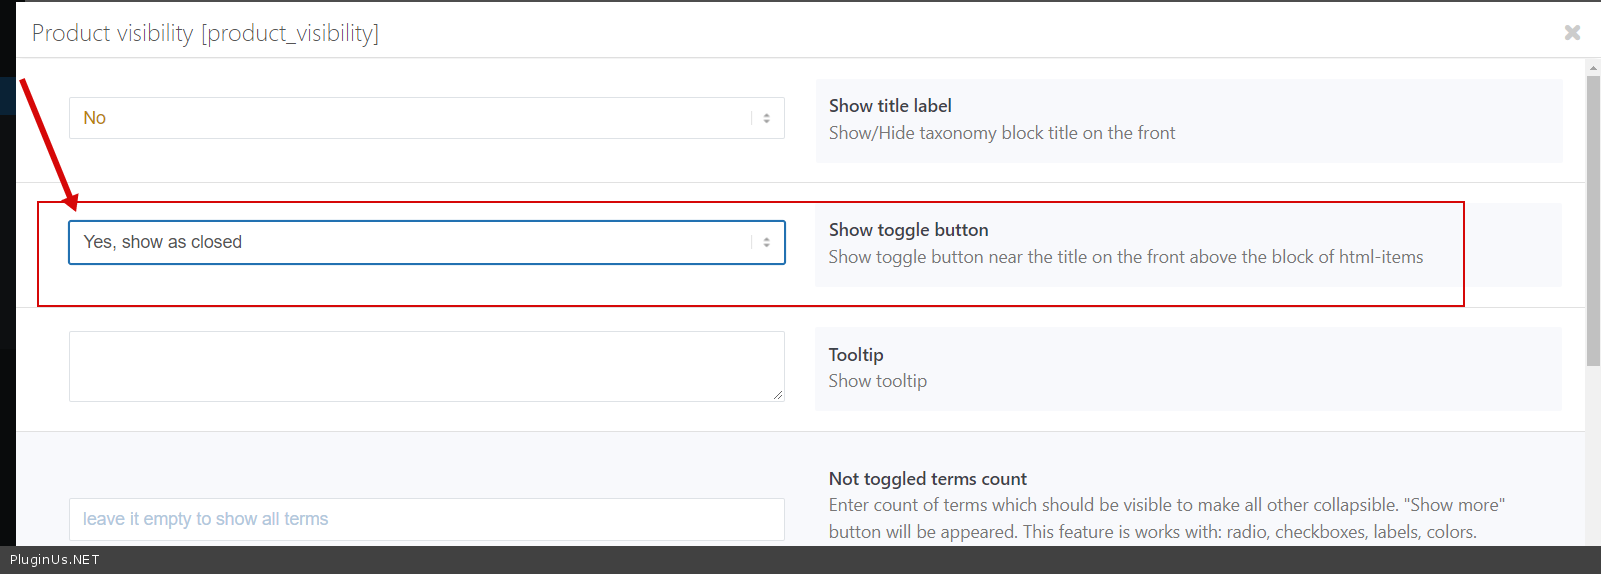1601x574 pixels.
Task: Click the 'Not toggled terms count' heading
Action: point(927,479)
